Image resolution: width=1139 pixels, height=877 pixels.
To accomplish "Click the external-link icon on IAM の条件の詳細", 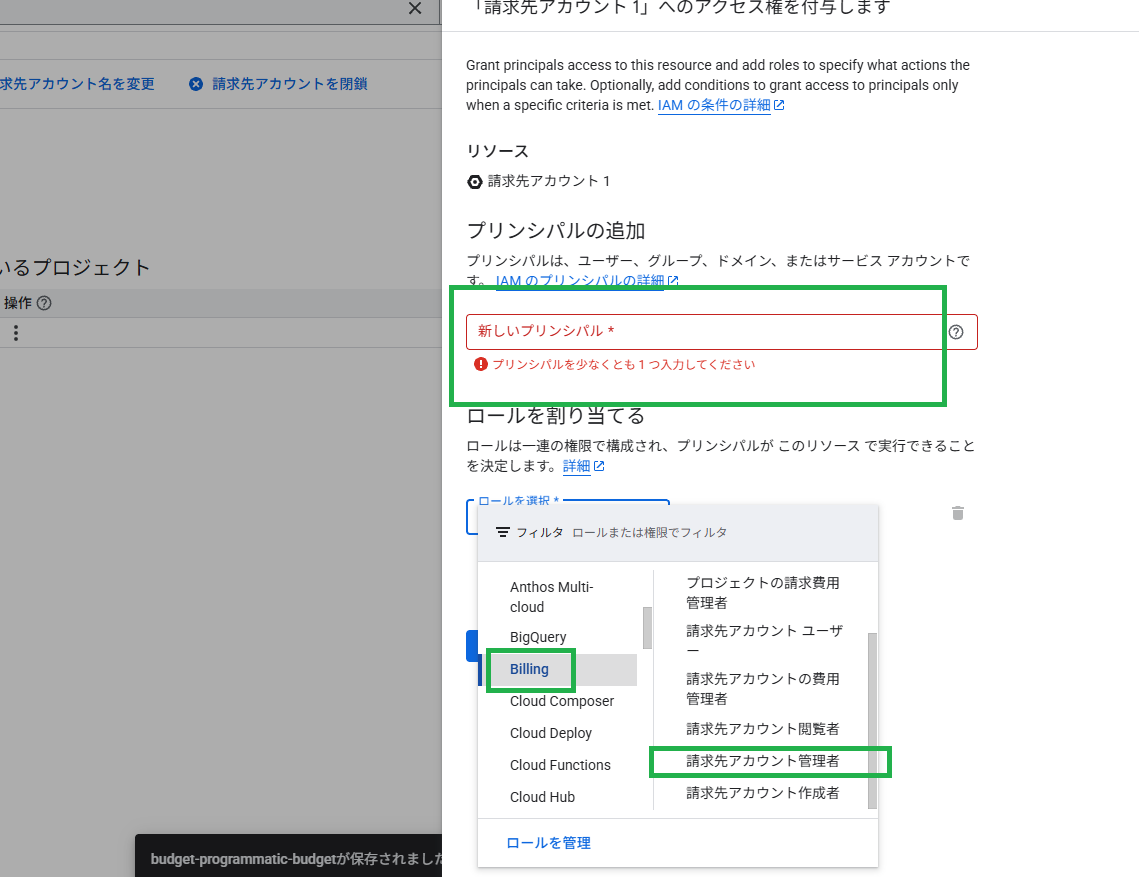I will (778, 104).
